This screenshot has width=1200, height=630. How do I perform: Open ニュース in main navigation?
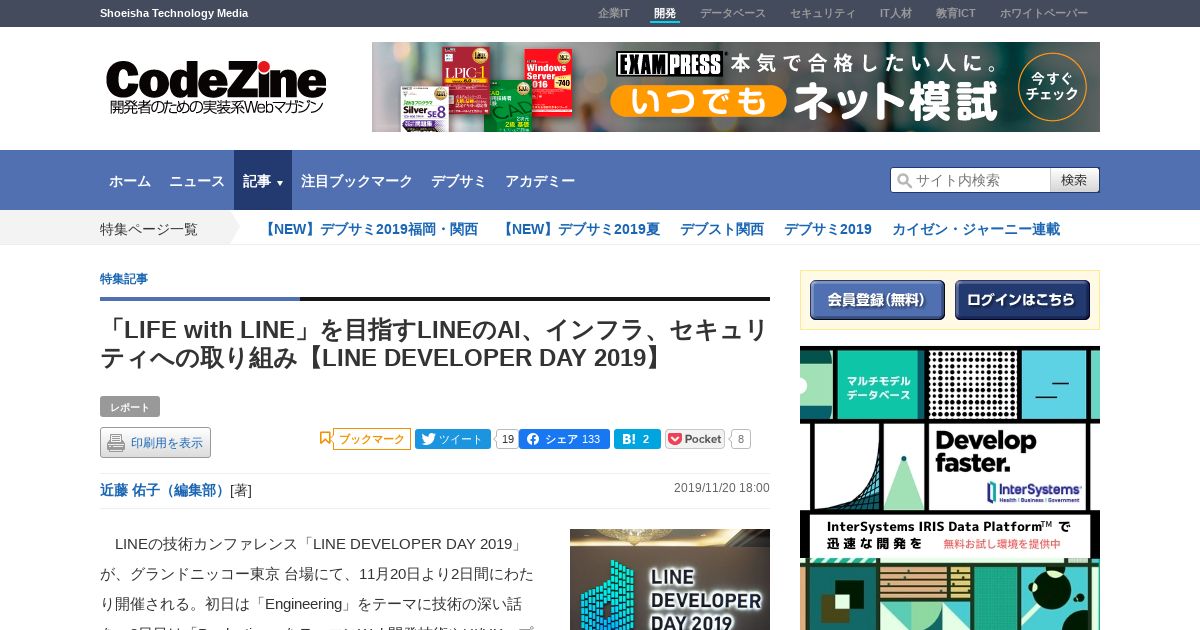pyautogui.click(x=197, y=181)
